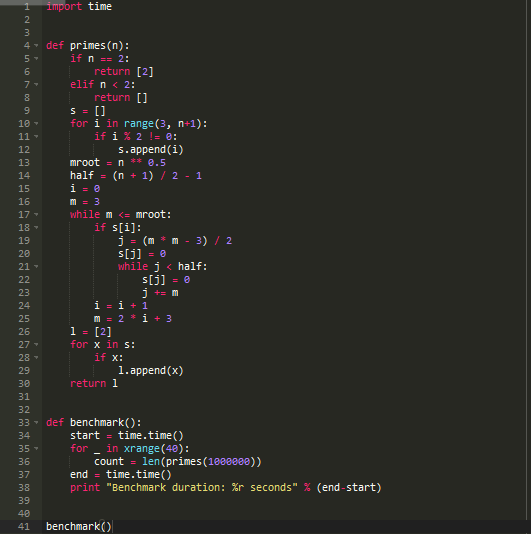This screenshot has height=534, width=531.
Task: Fold the for x in s loop
Action: [x=36, y=345]
